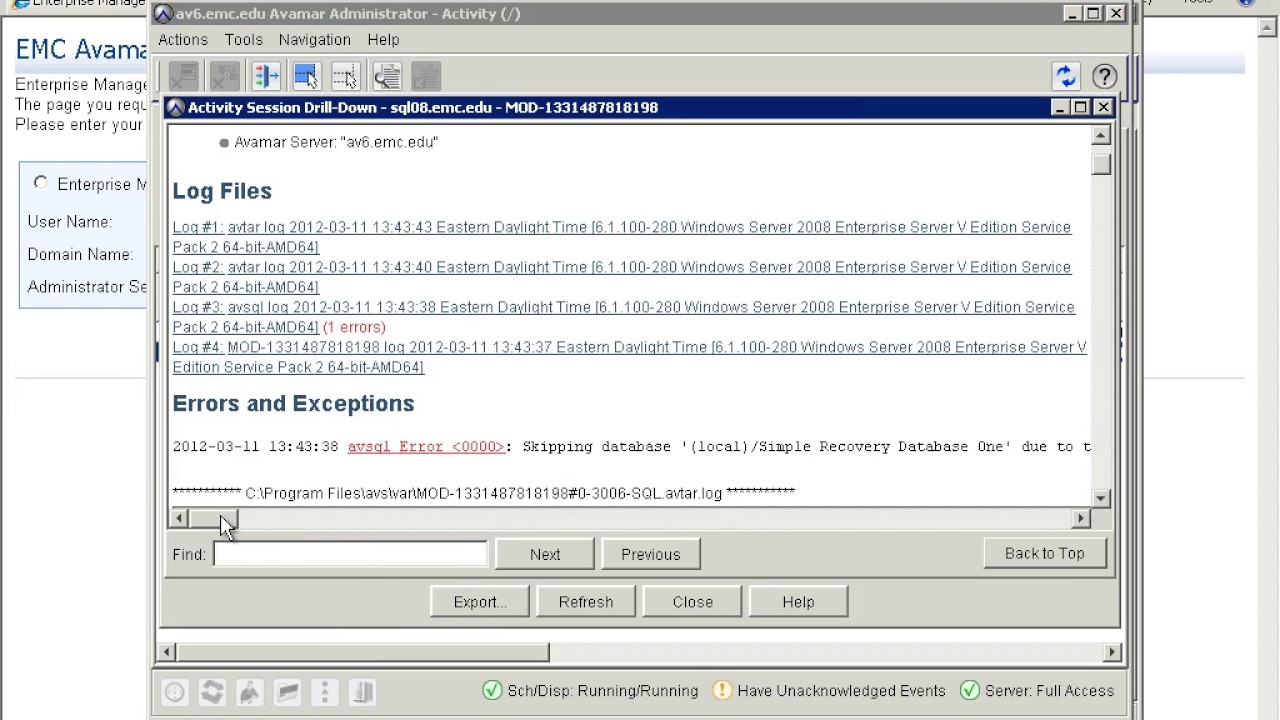Click outer horizontal scrollbar left arrow
The width and height of the screenshot is (1280, 720).
(167, 652)
